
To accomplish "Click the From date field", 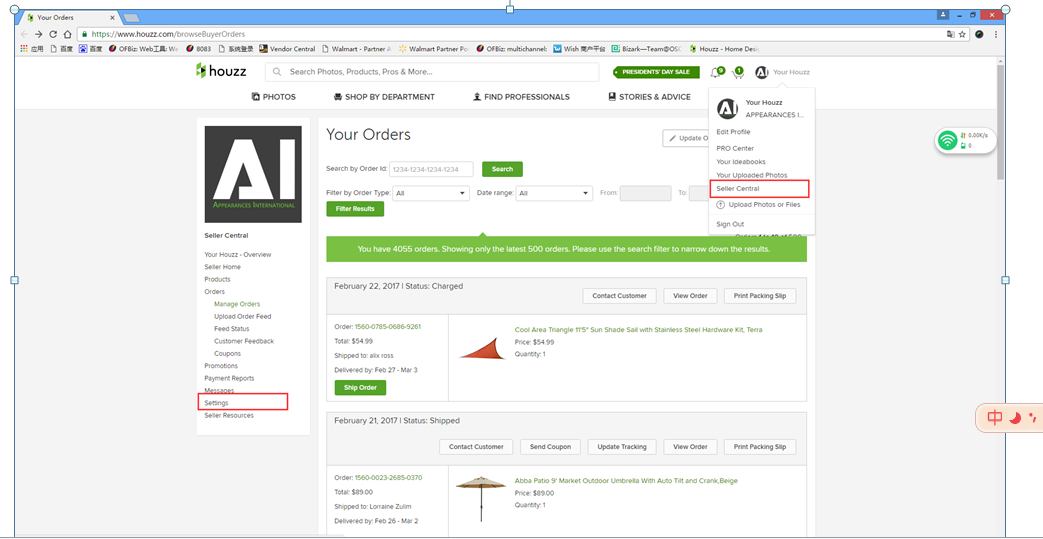I will [645, 193].
